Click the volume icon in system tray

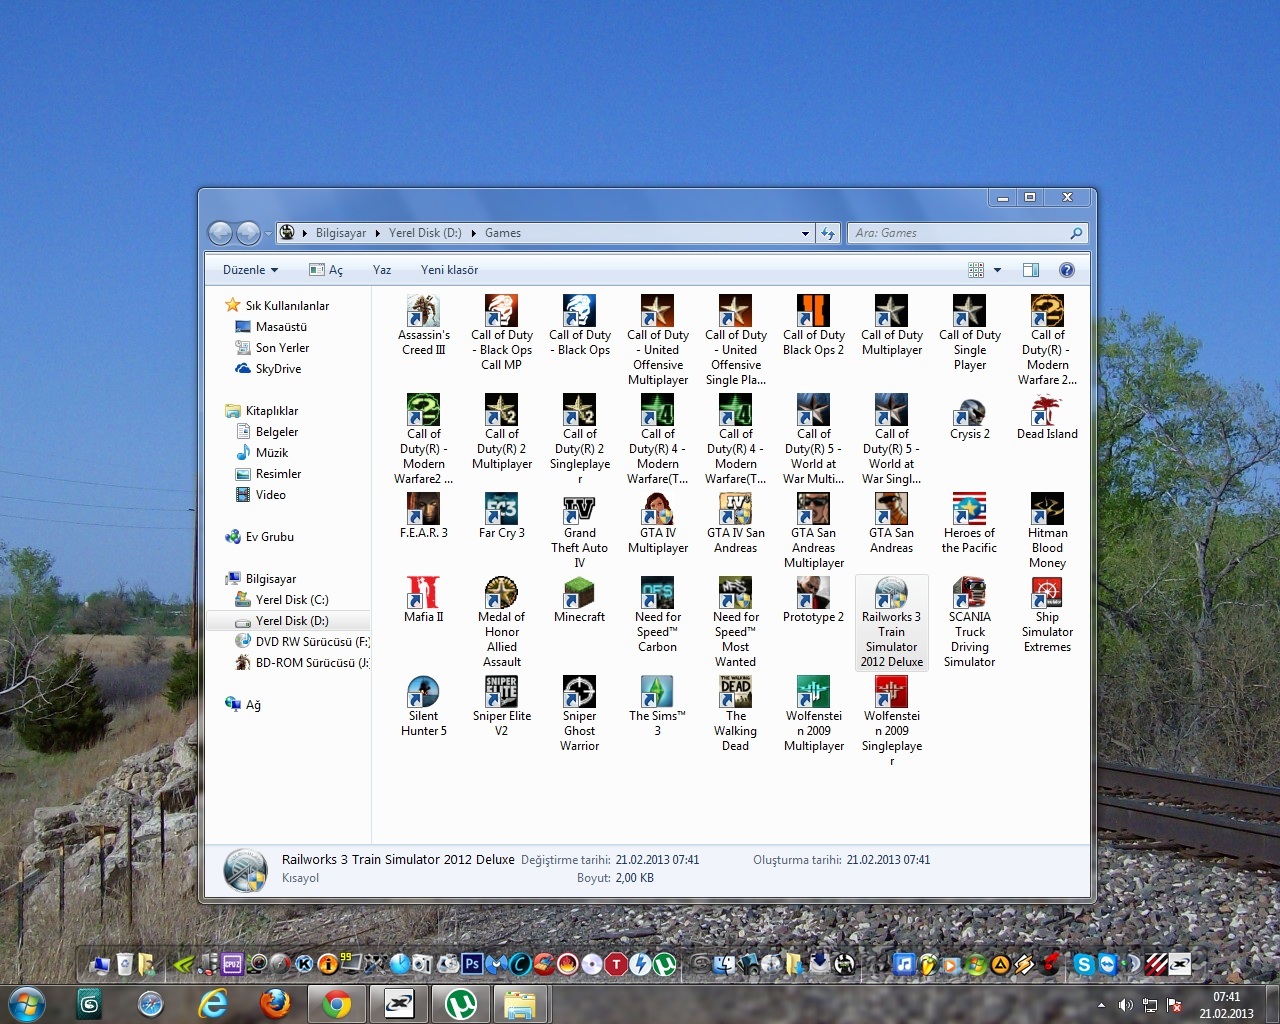[x=1125, y=1005]
